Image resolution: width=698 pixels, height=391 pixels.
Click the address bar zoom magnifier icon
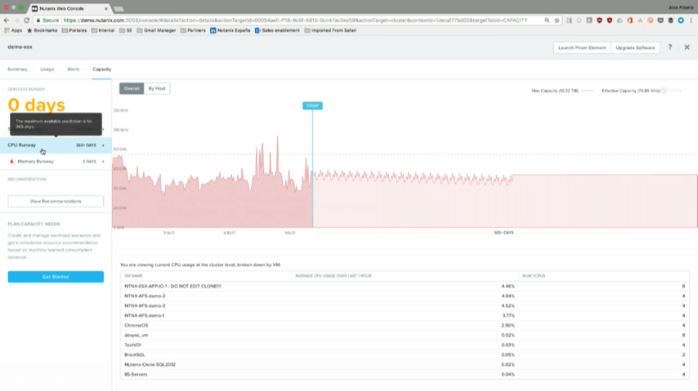547,20
